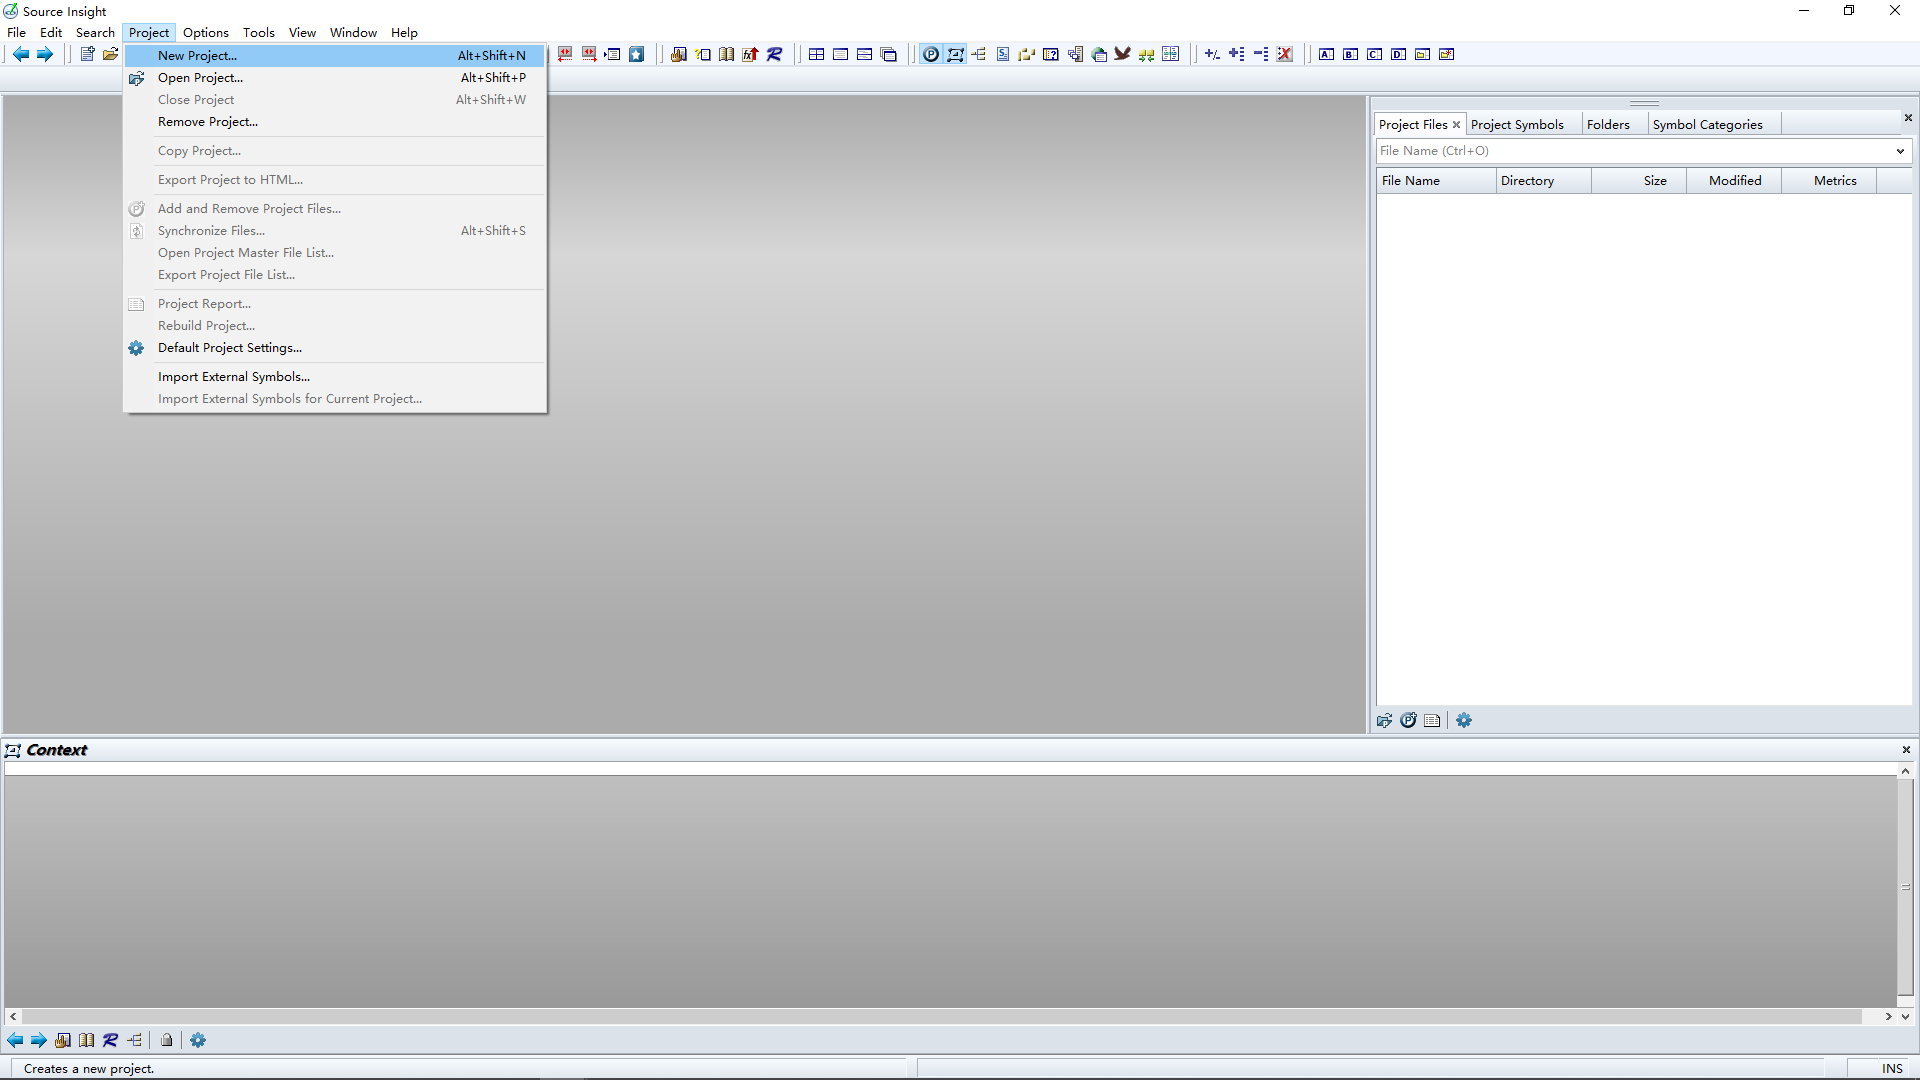Viewport: 1920px width, 1080px height.
Task: Open the File menu
Action: [x=17, y=33]
